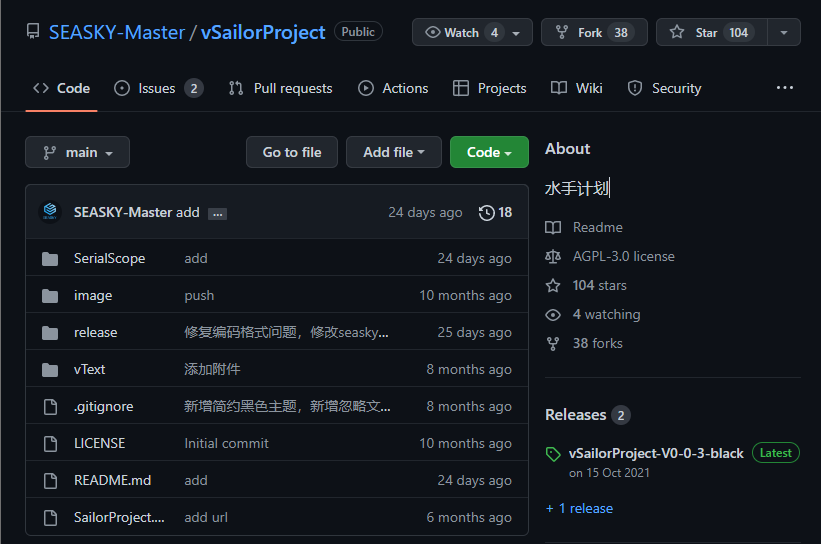Click the release folder icon
821x544 pixels.
50,332
